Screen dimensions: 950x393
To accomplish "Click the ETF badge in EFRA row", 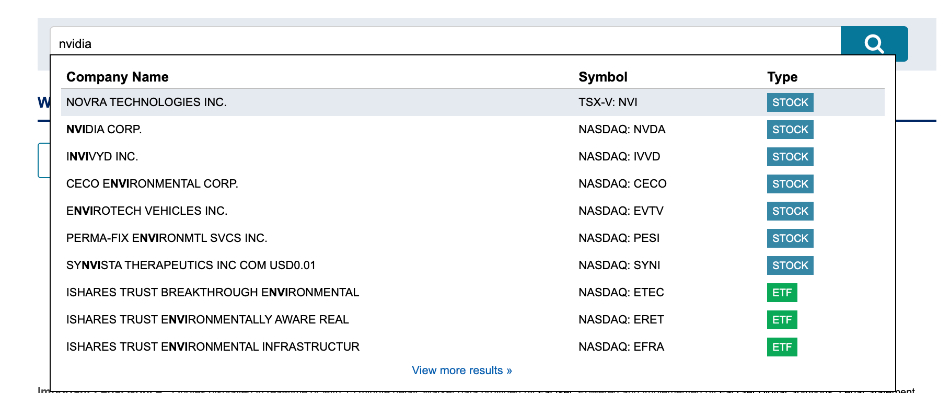I will pos(782,347).
